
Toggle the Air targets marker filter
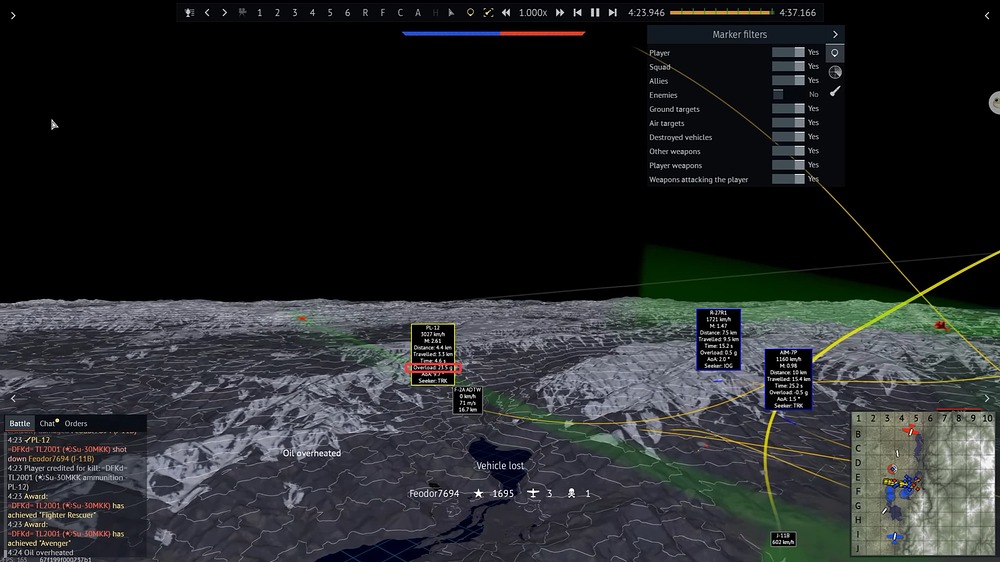pyautogui.click(x=788, y=122)
